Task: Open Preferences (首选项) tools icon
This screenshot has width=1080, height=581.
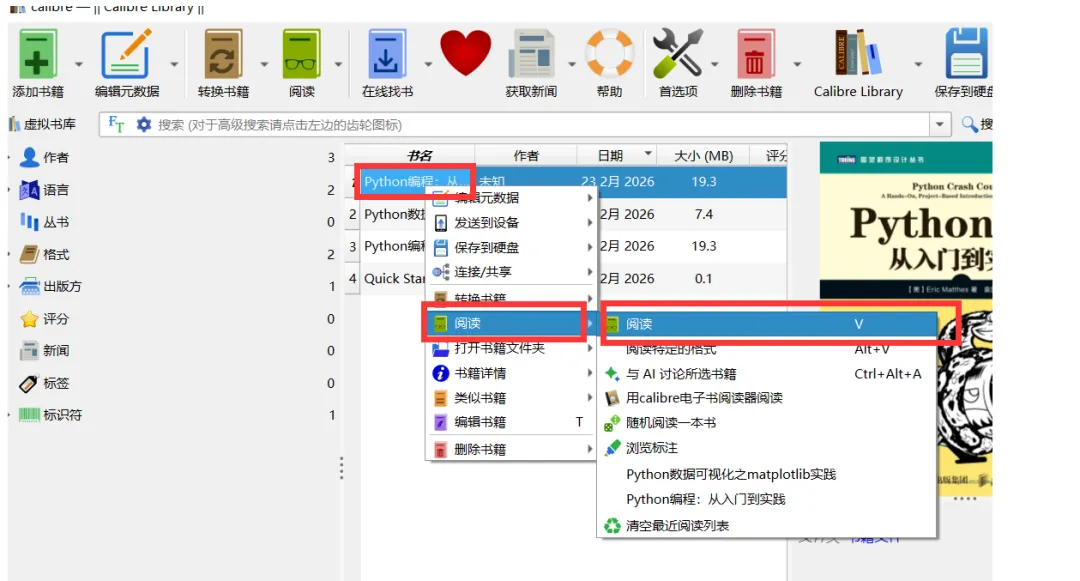Action: 678,52
